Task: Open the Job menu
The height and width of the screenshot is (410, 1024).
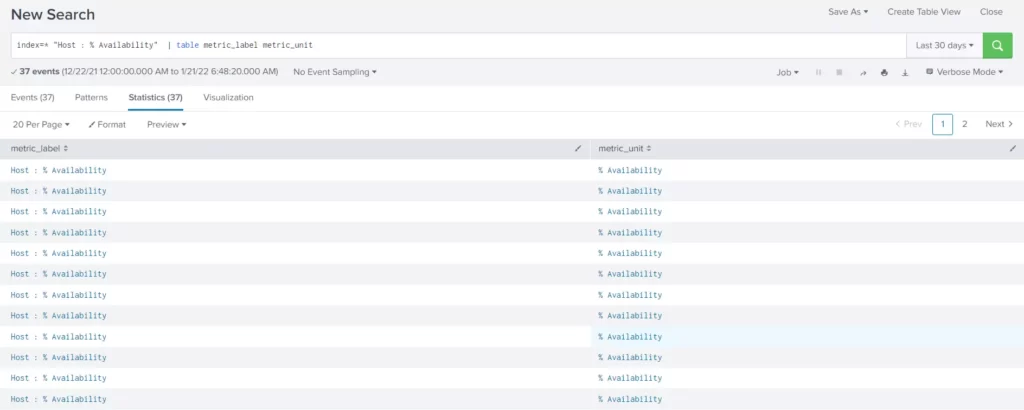Action: point(788,72)
